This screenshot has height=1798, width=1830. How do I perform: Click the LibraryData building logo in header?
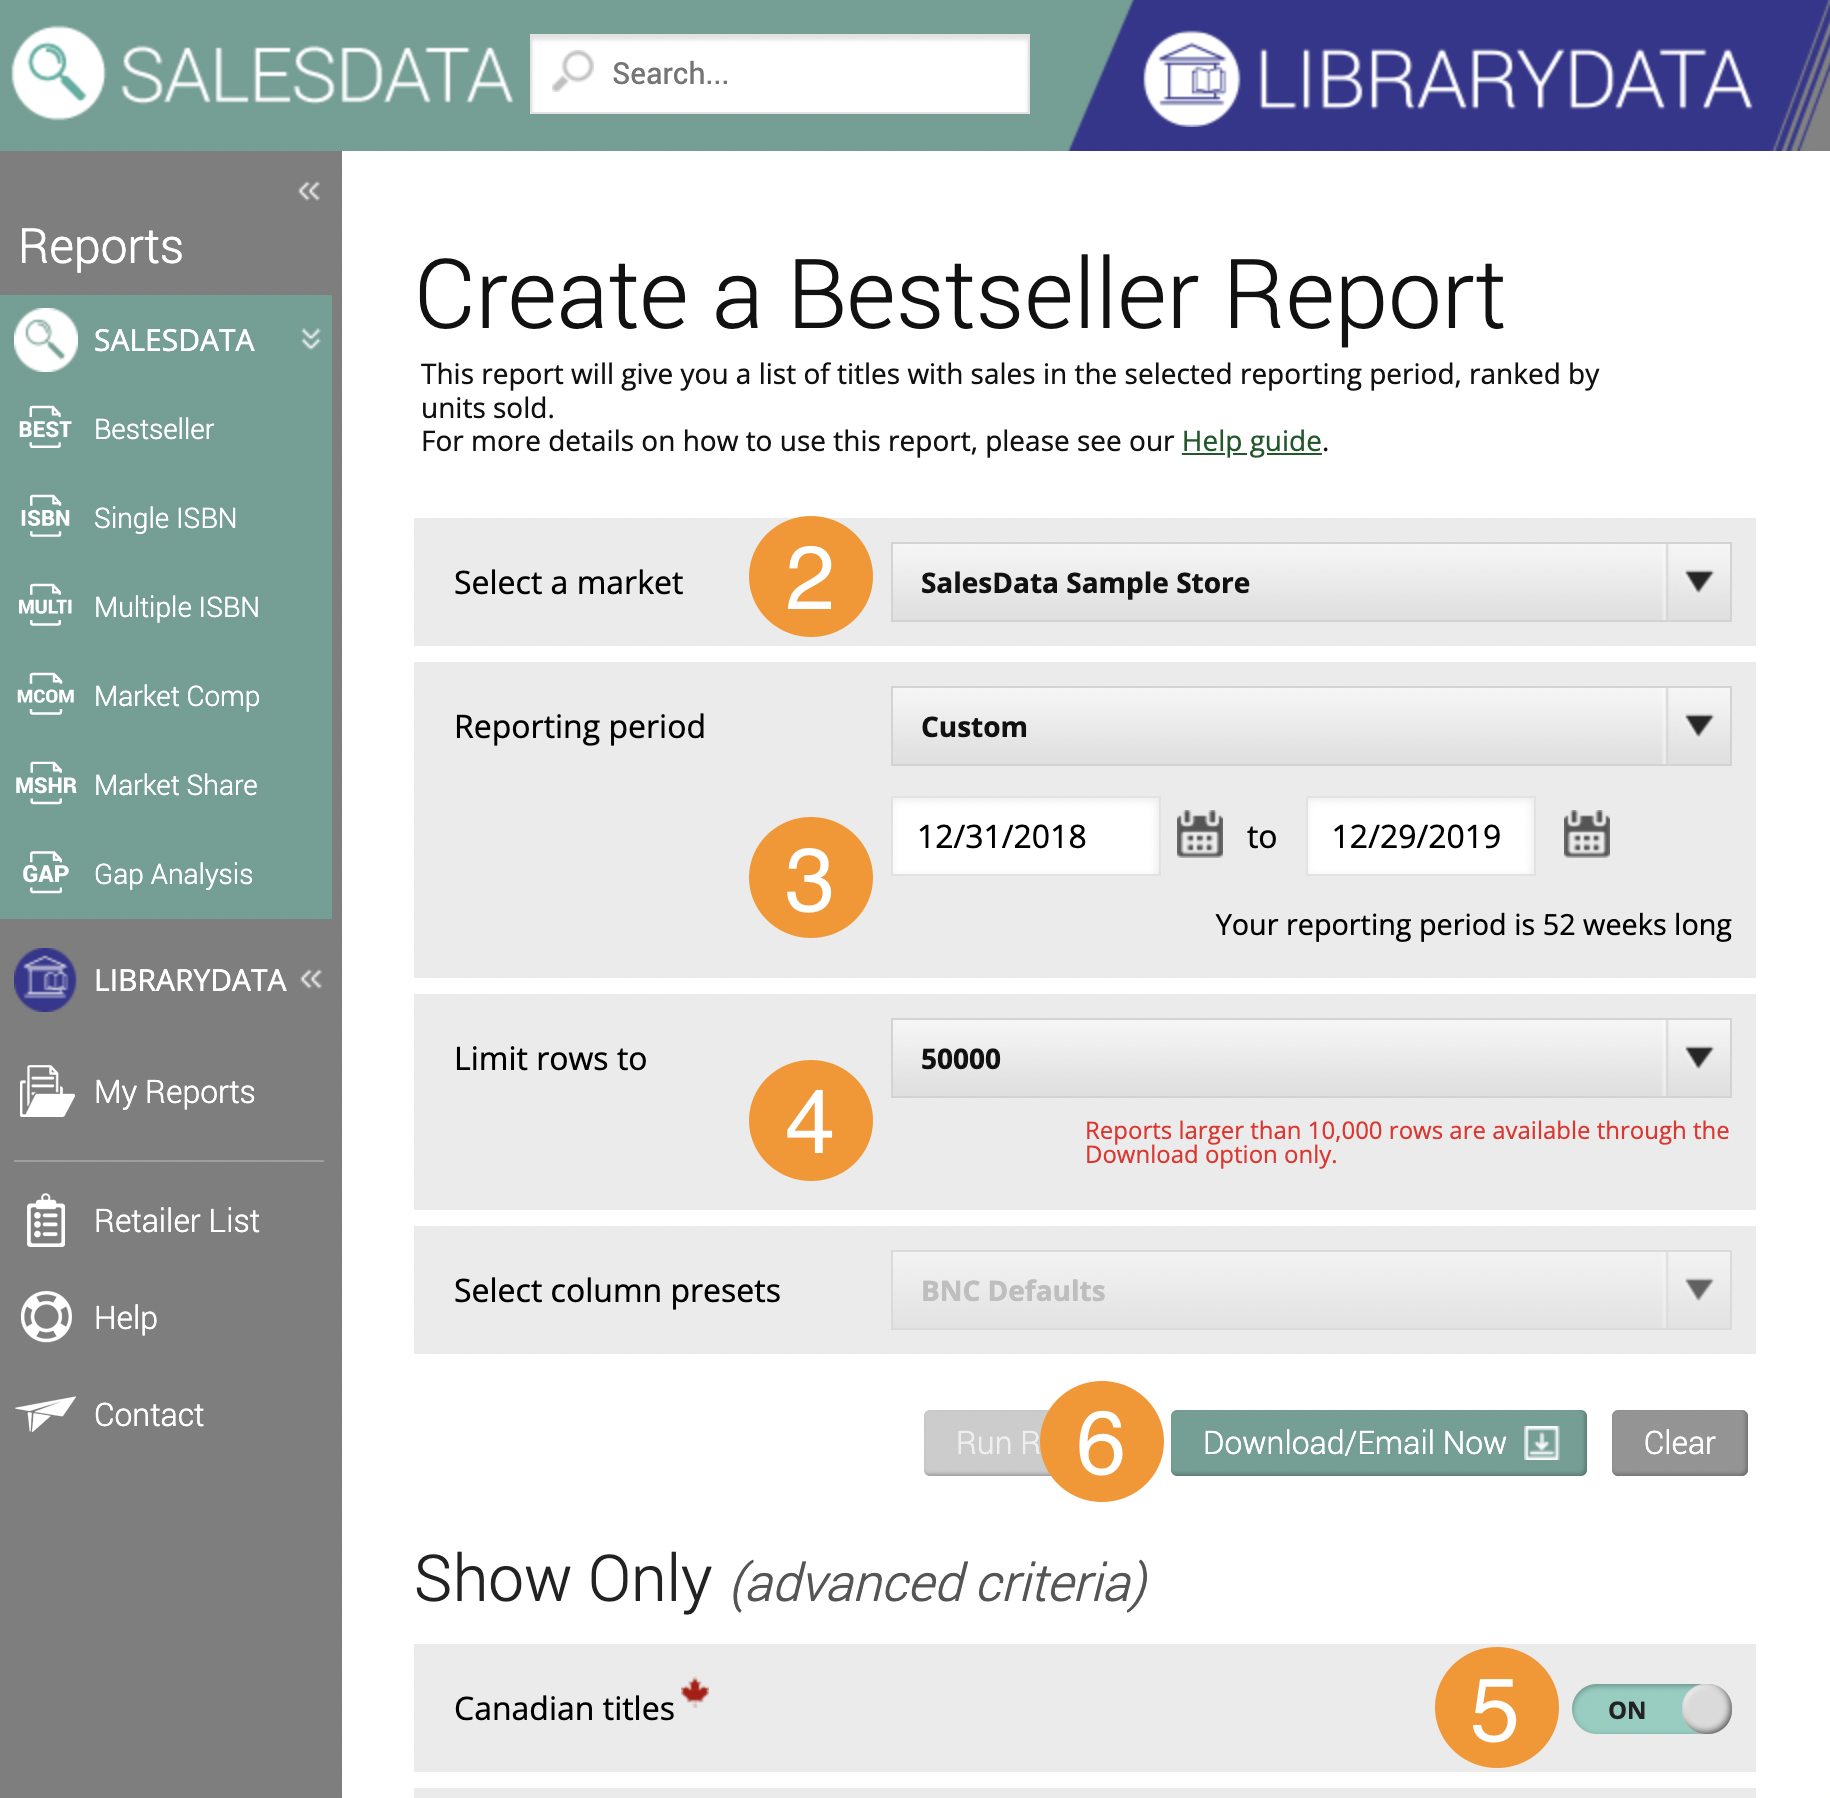(x=1192, y=79)
